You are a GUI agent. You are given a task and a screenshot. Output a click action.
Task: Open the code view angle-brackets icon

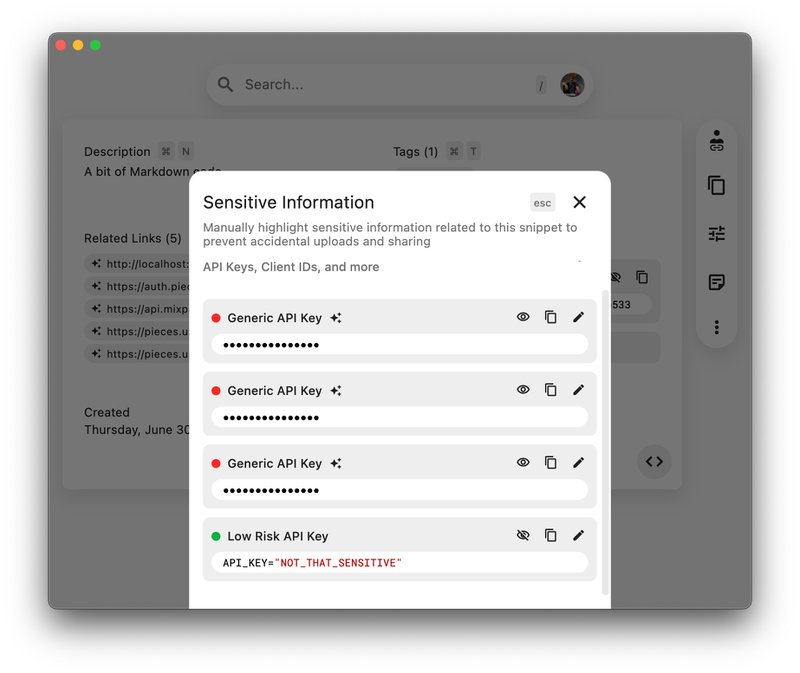654,462
